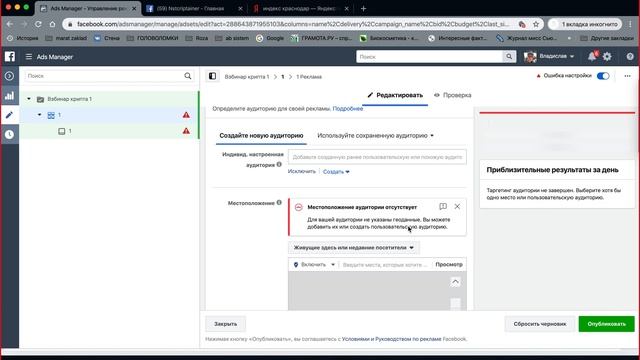This screenshot has width=640, height=360.
Task: Open the Создать dropdown
Action: tap(336, 172)
